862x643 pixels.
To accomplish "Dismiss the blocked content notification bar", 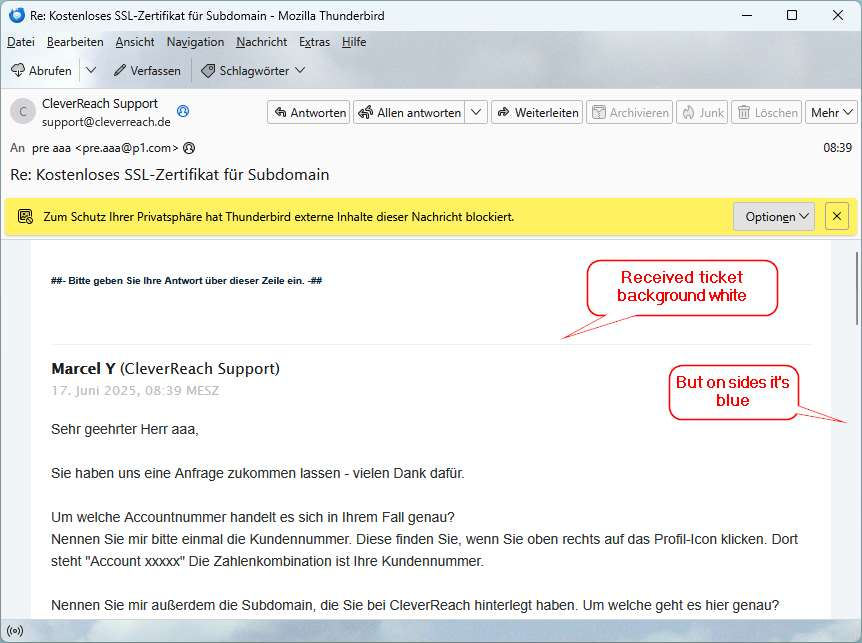I will pos(837,217).
